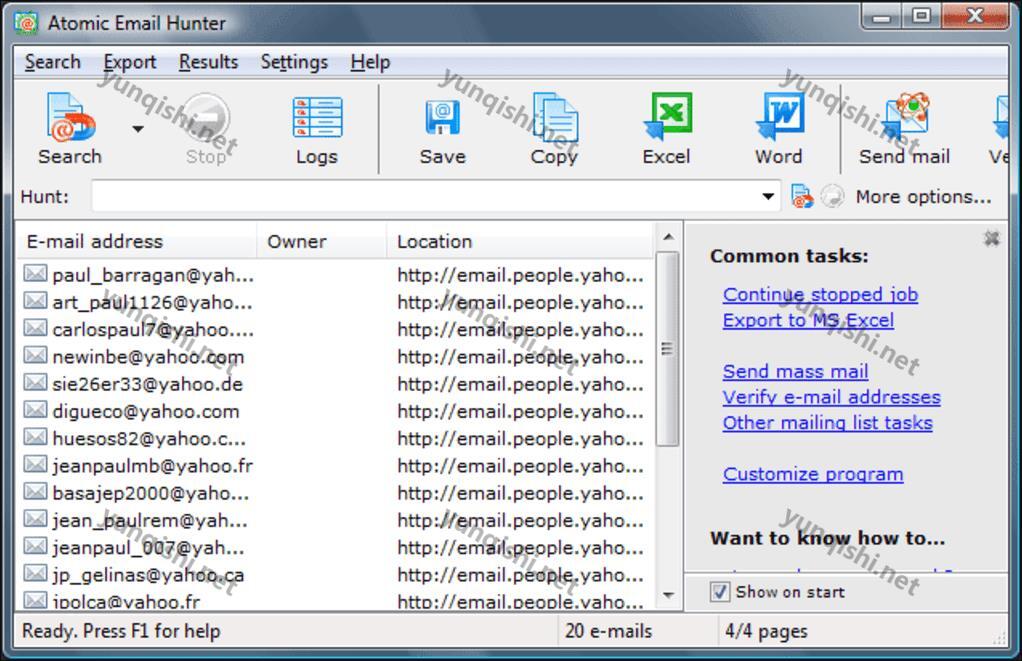Viewport: 1022px width, 661px height.
Task: Open the Settings menu
Action: (294, 62)
